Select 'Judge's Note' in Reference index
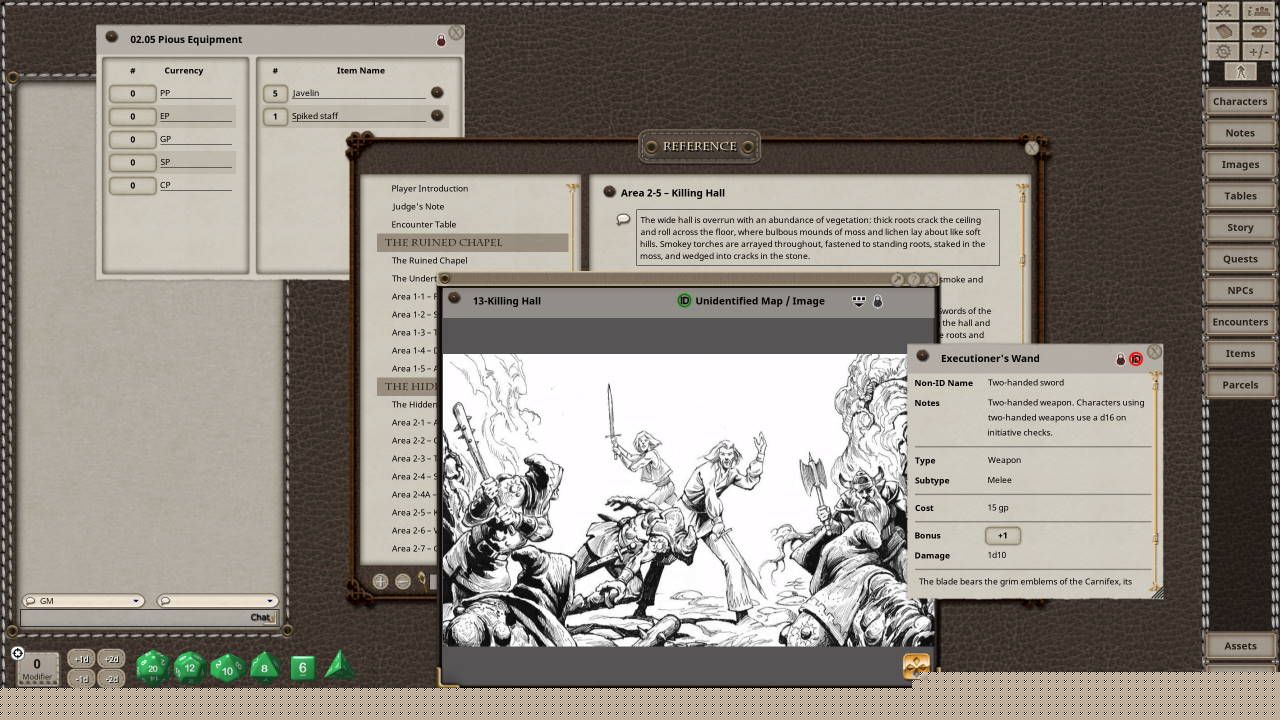Image resolution: width=1280 pixels, height=720 pixels. point(418,206)
